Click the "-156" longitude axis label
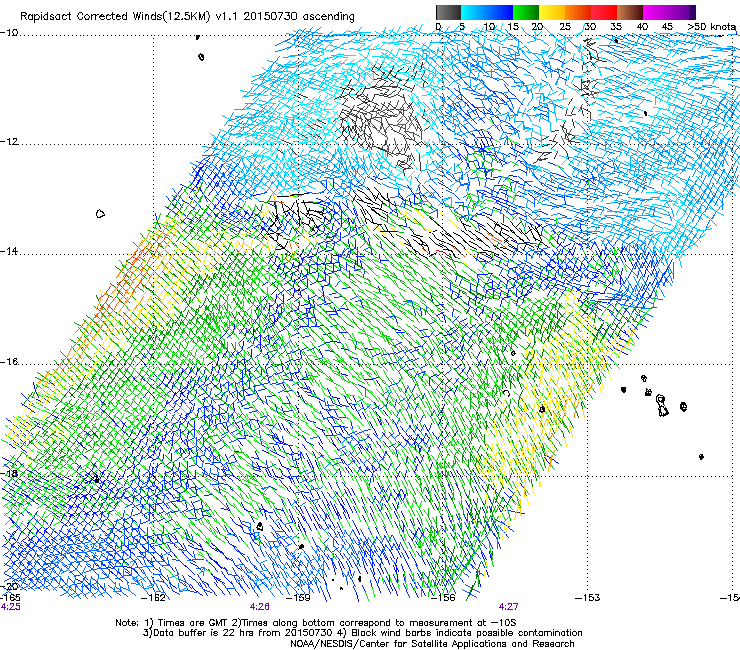Image resolution: width=740 pixels, height=650 pixels. [444, 598]
